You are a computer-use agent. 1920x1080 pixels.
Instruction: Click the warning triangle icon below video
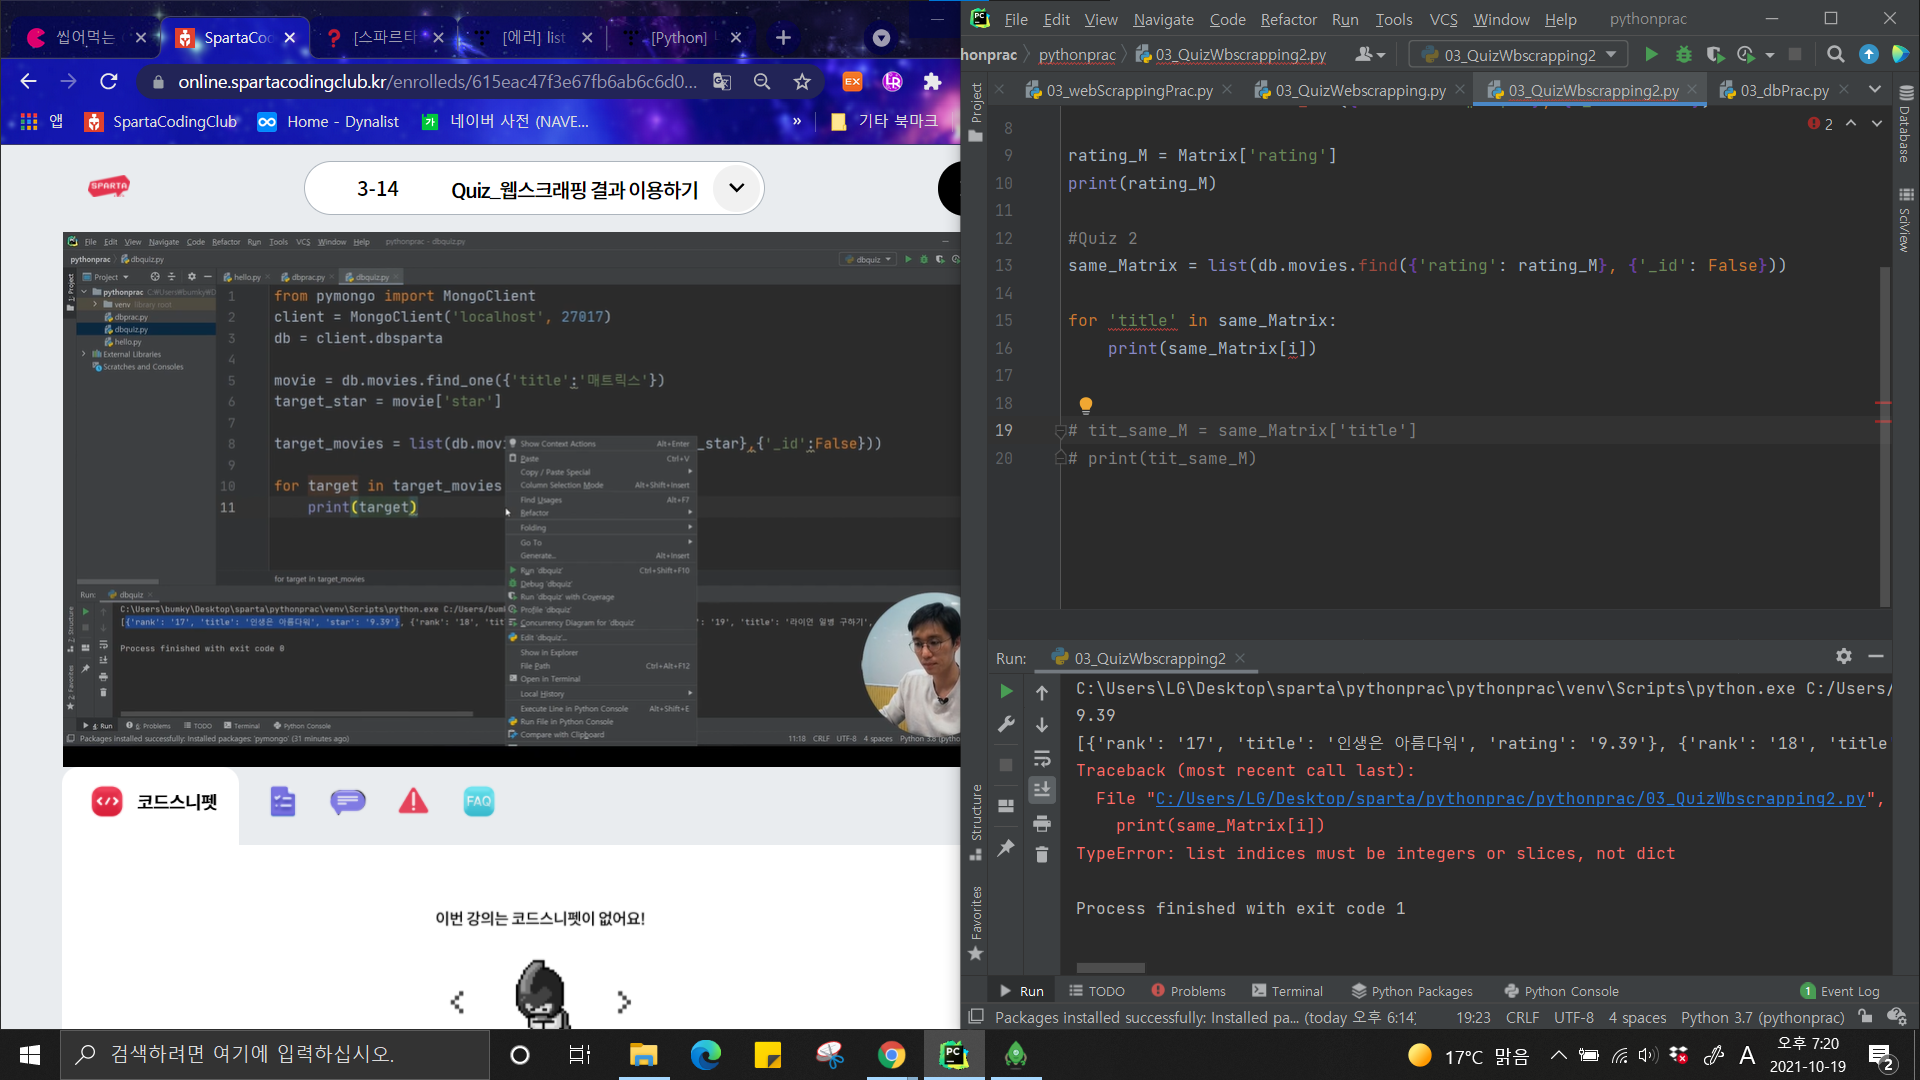413,801
